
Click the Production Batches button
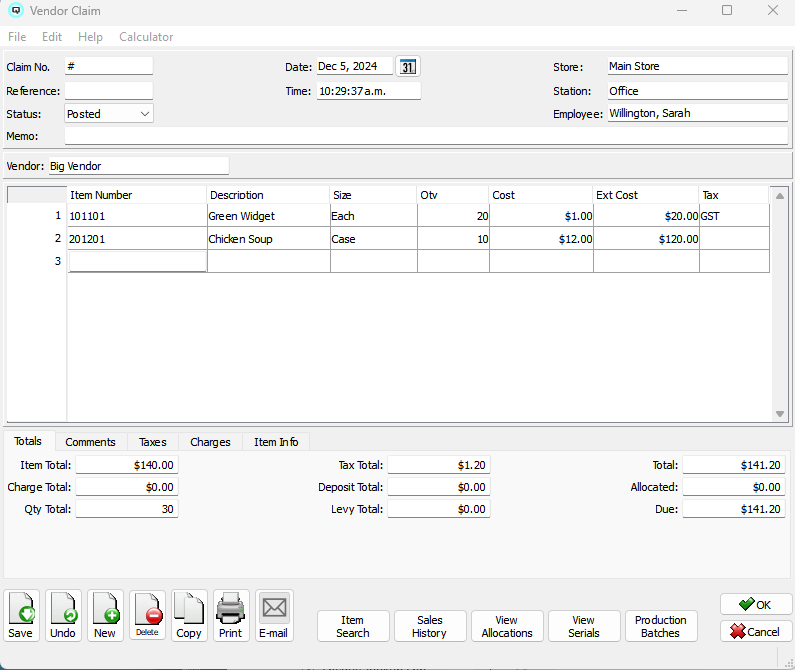pos(661,626)
